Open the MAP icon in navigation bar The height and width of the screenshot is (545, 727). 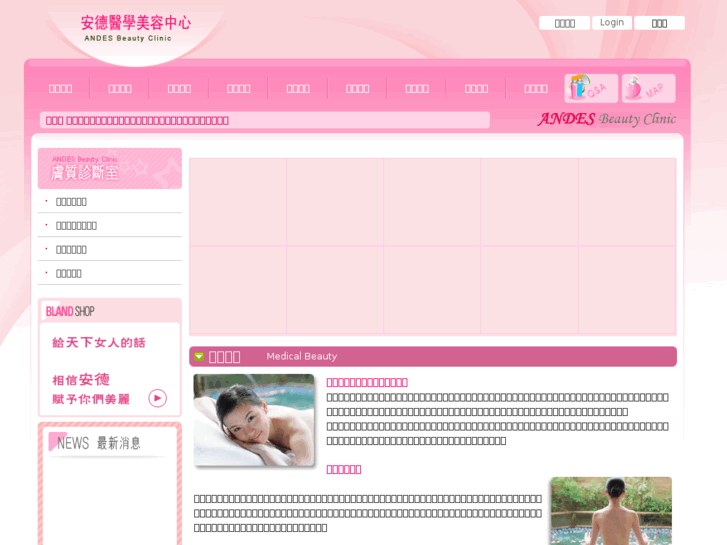[x=648, y=88]
